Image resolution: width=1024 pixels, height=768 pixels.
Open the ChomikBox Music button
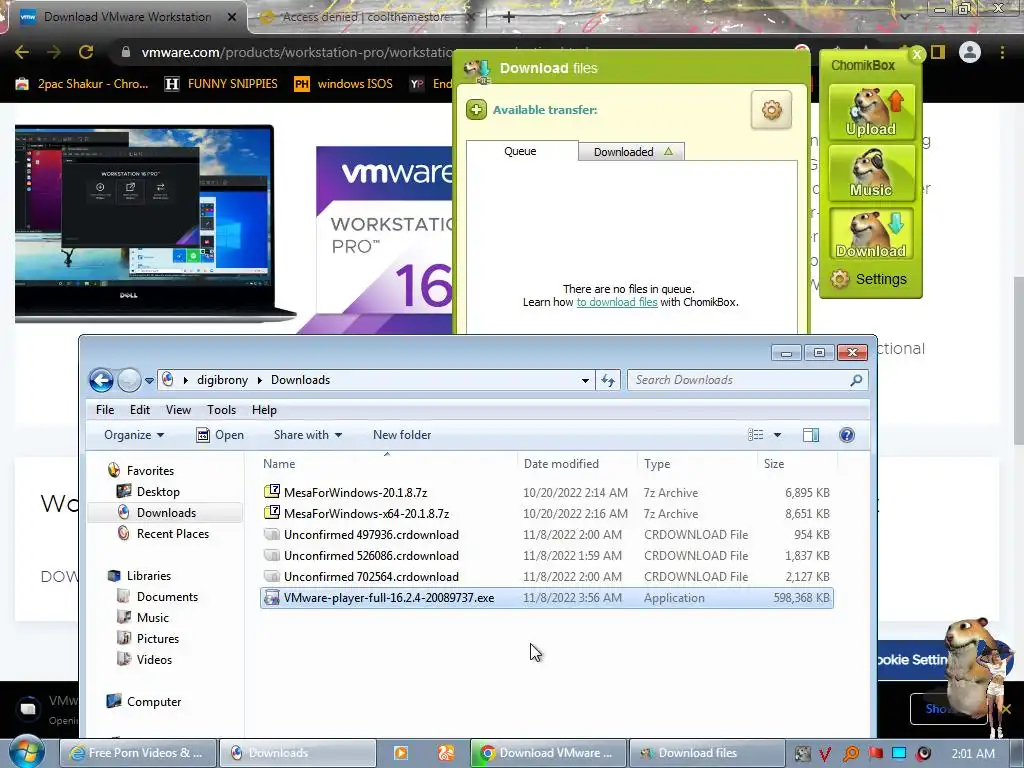click(x=871, y=172)
